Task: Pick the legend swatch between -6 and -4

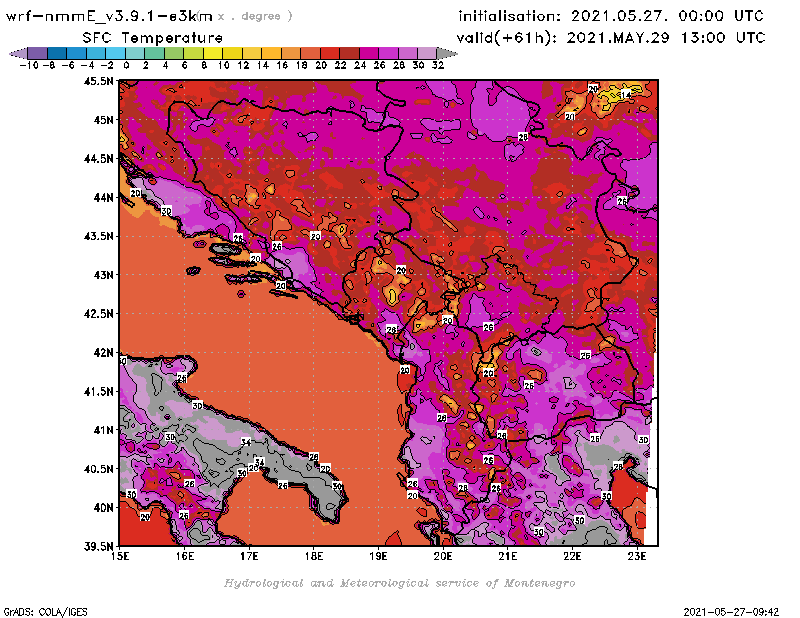Action: (x=77, y=54)
